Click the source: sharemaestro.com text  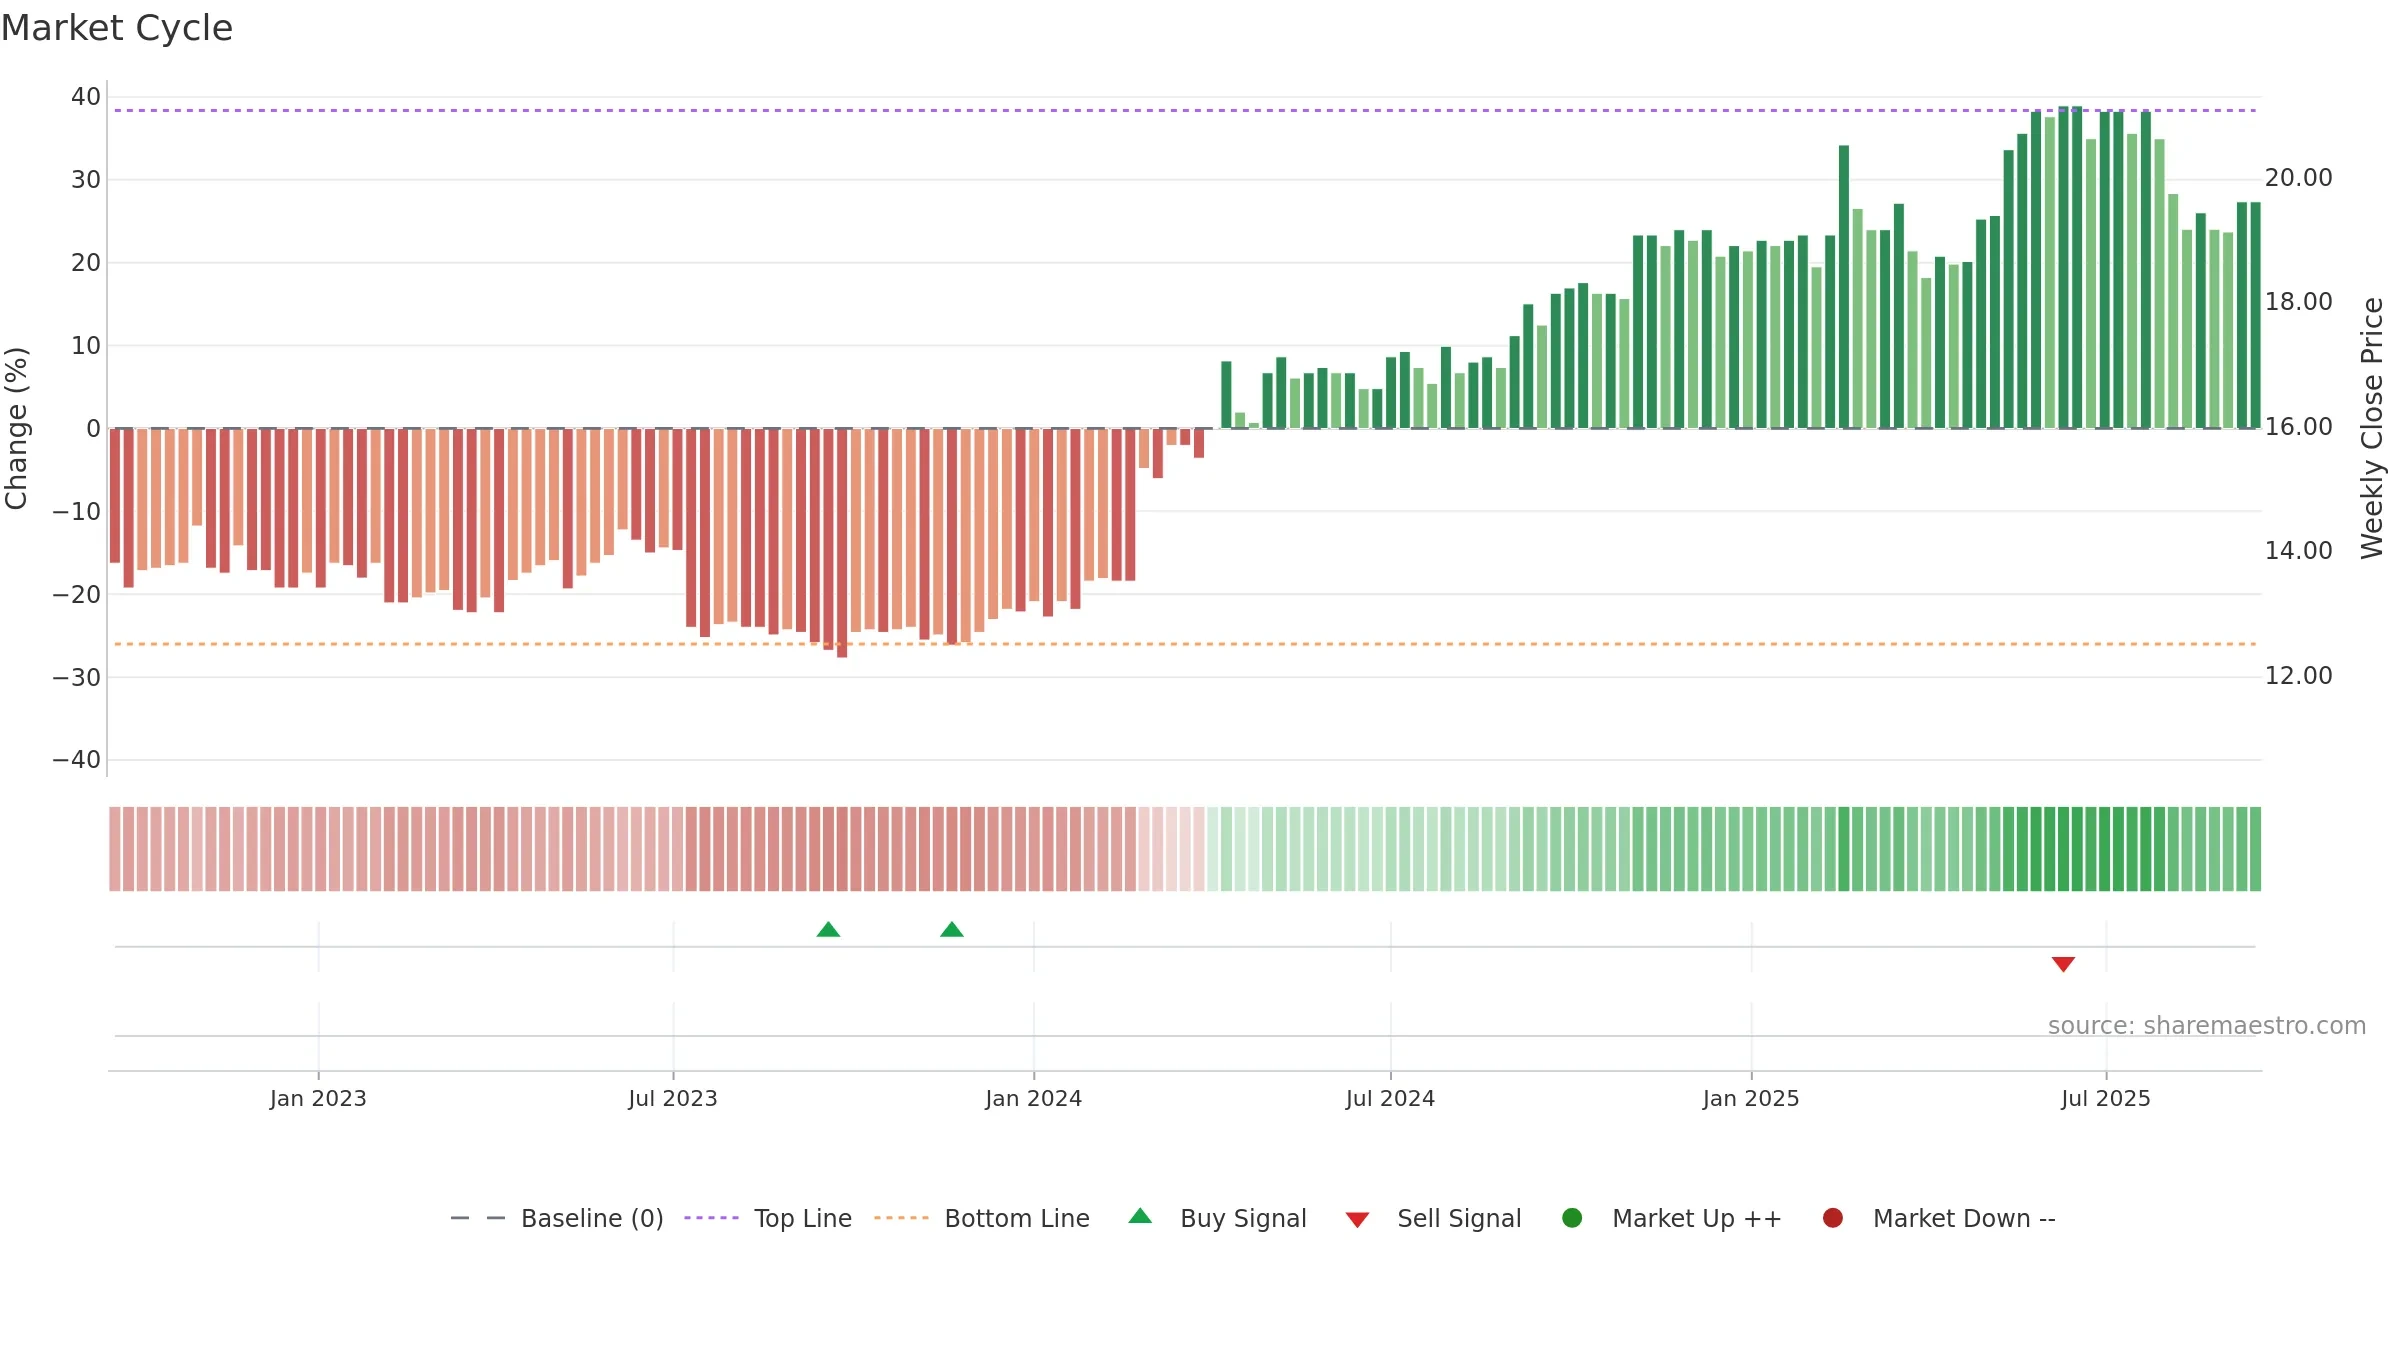point(2207,1026)
